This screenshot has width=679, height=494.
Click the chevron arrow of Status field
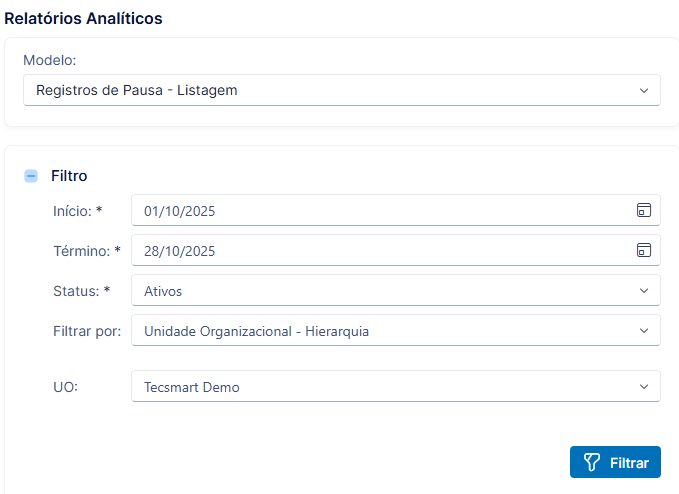(x=644, y=291)
